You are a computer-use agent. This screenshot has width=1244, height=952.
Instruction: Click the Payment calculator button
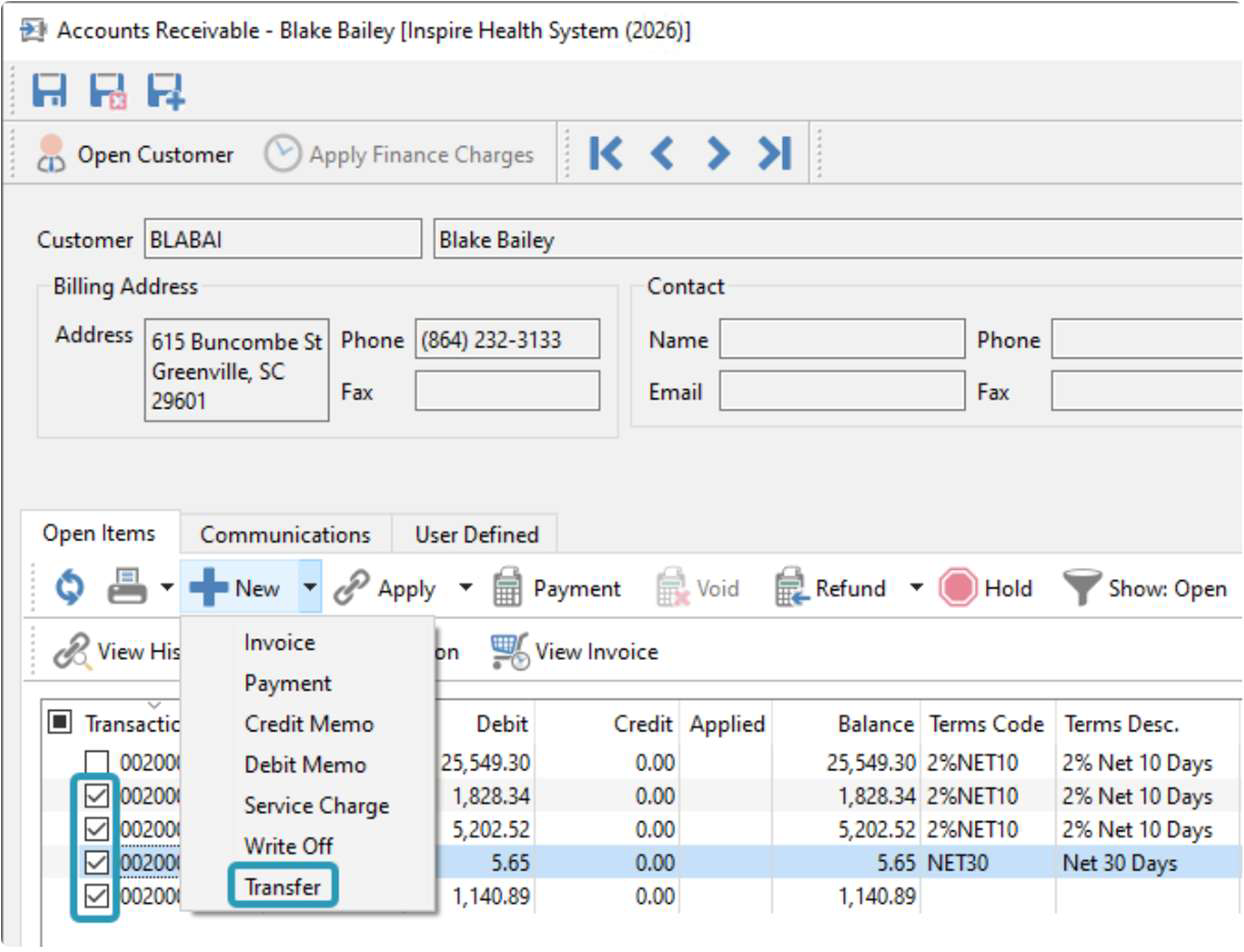[x=557, y=588]
